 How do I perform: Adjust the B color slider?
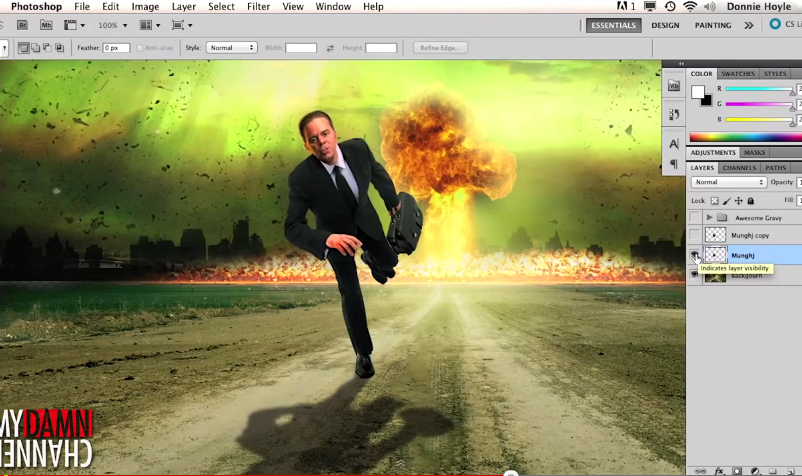point(760,120)
